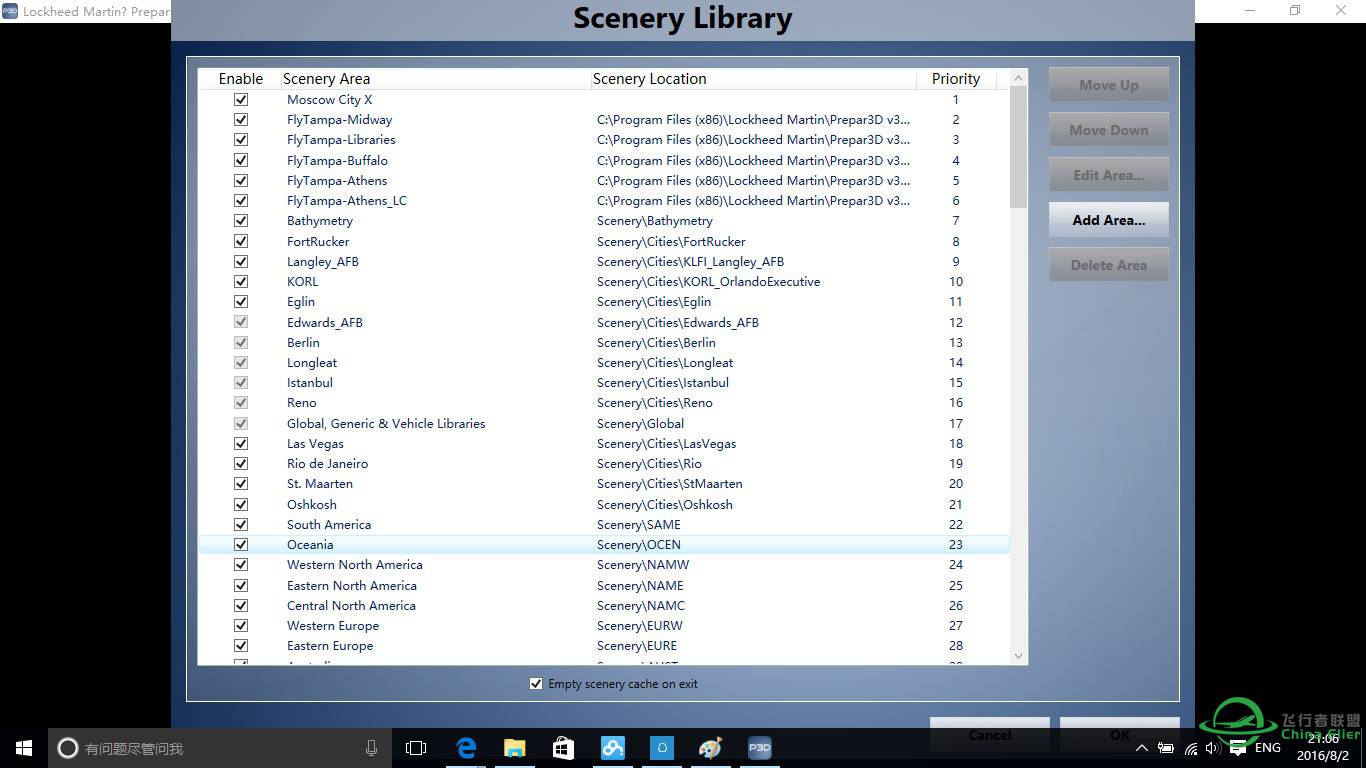Image resolution: width=1366 pixels, height=768 pixels.
Task: Switch to Prepar3D taskbar icon
Action: pos(759,748)
